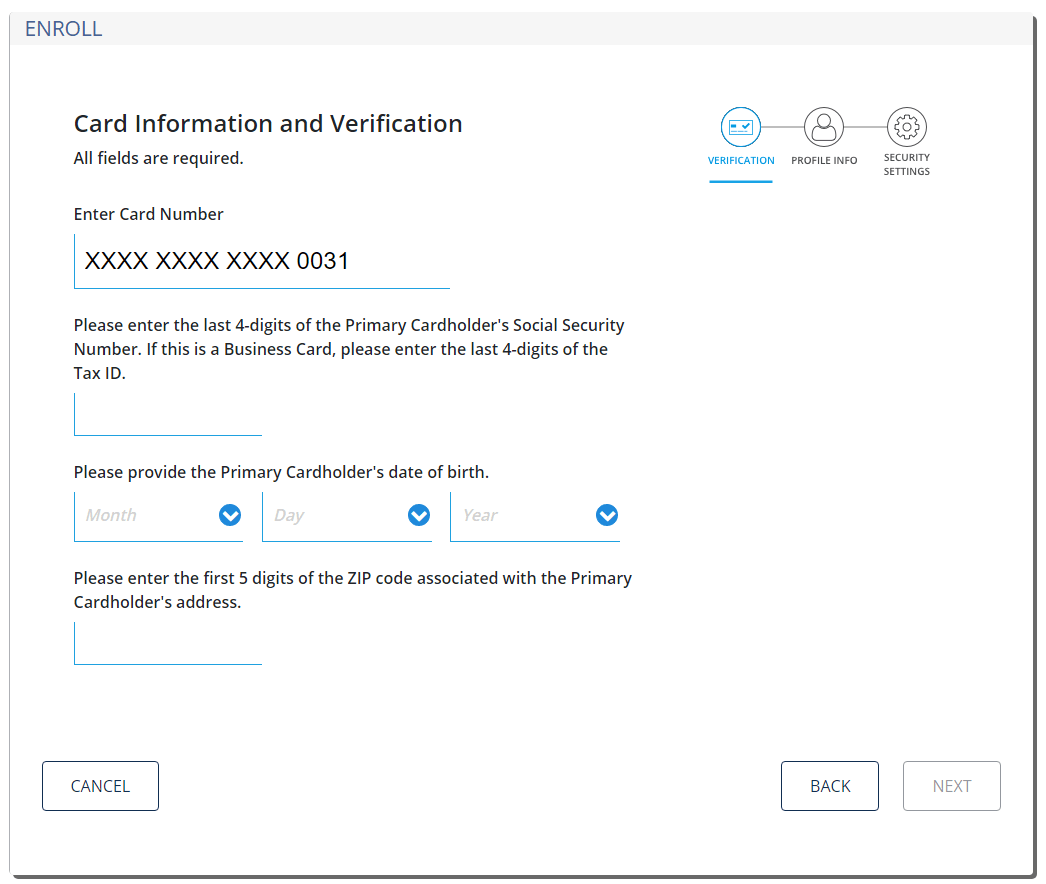Select the SECURITY SETTINGS step label
This screenshot has width=1046, height=884.
[907, 165]
